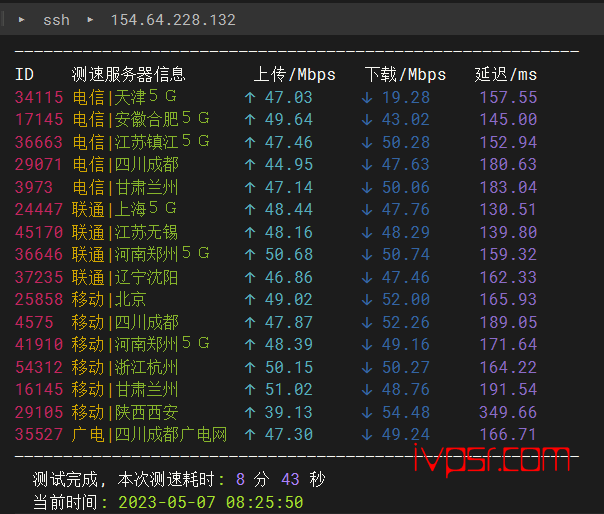Click latency value 145.00
Screen dimensions: 604x514
[x=508, y=119]
